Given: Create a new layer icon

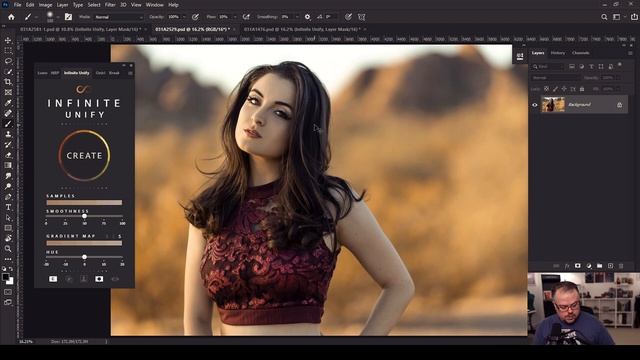Looking at the screenshot, I should tap(611, 266).
